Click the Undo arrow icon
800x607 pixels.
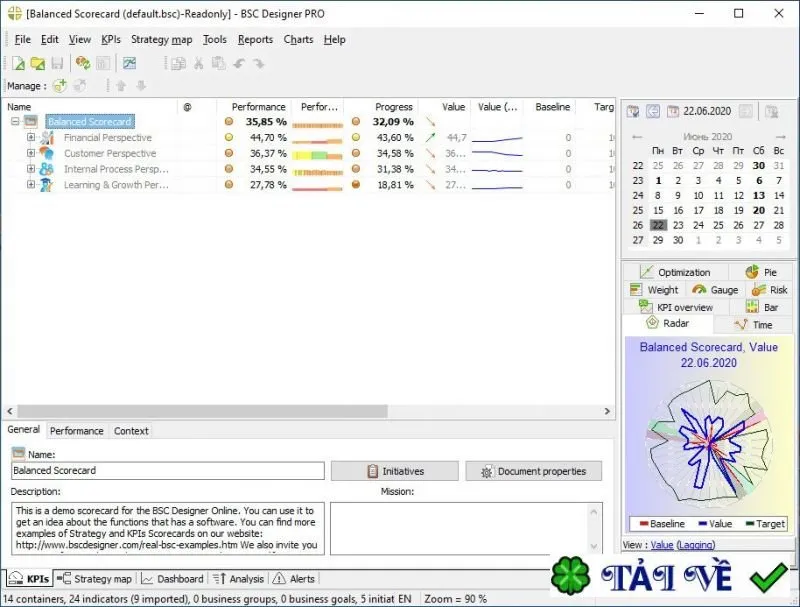coord(239,63)
